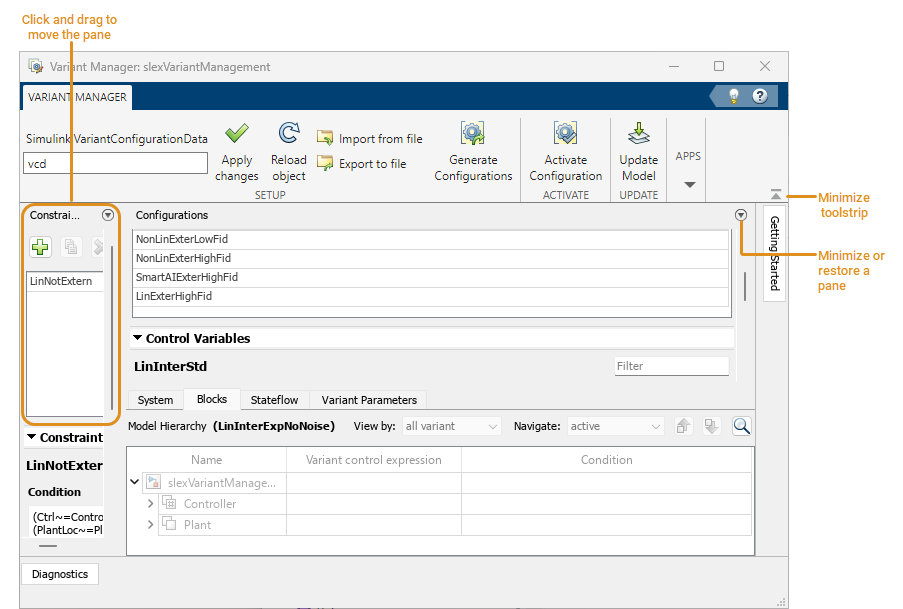
Task: Click the Reload object icon
Action: 289,134
